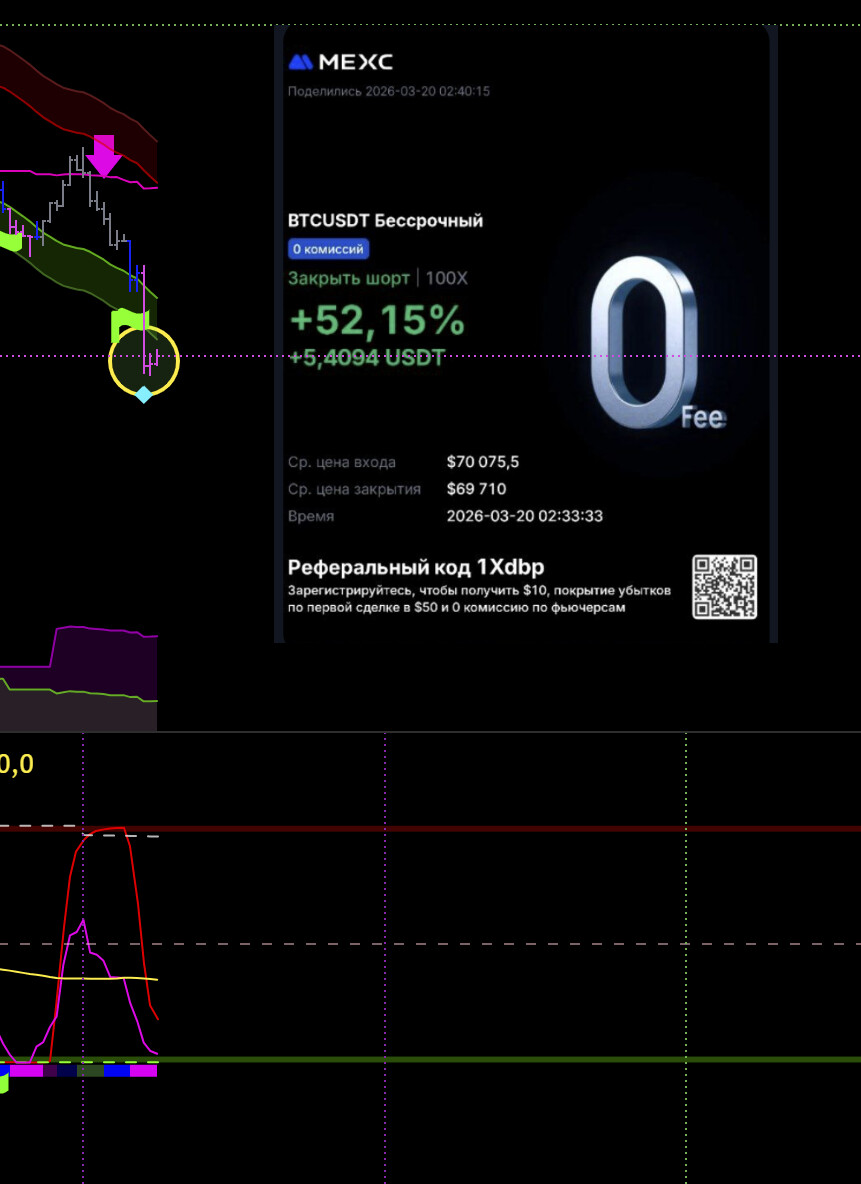Click the QR code on the share card
The image size is (861, 1184).
[x=724, y=587]
